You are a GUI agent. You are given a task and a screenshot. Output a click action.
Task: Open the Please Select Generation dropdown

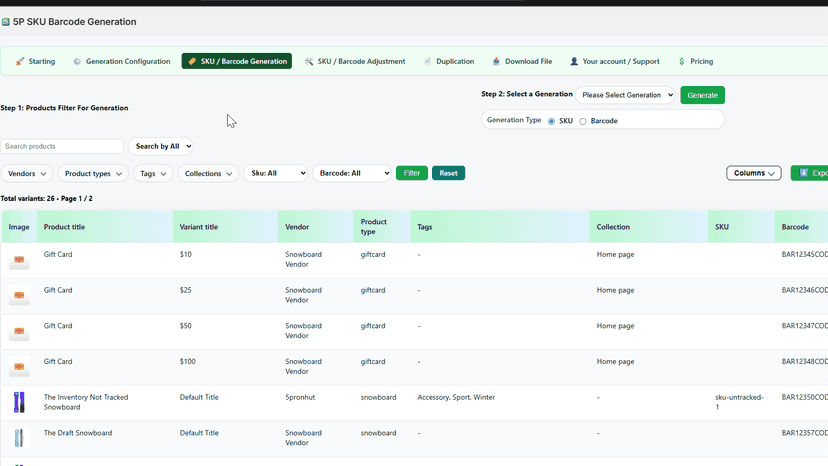tap(625, 95)
